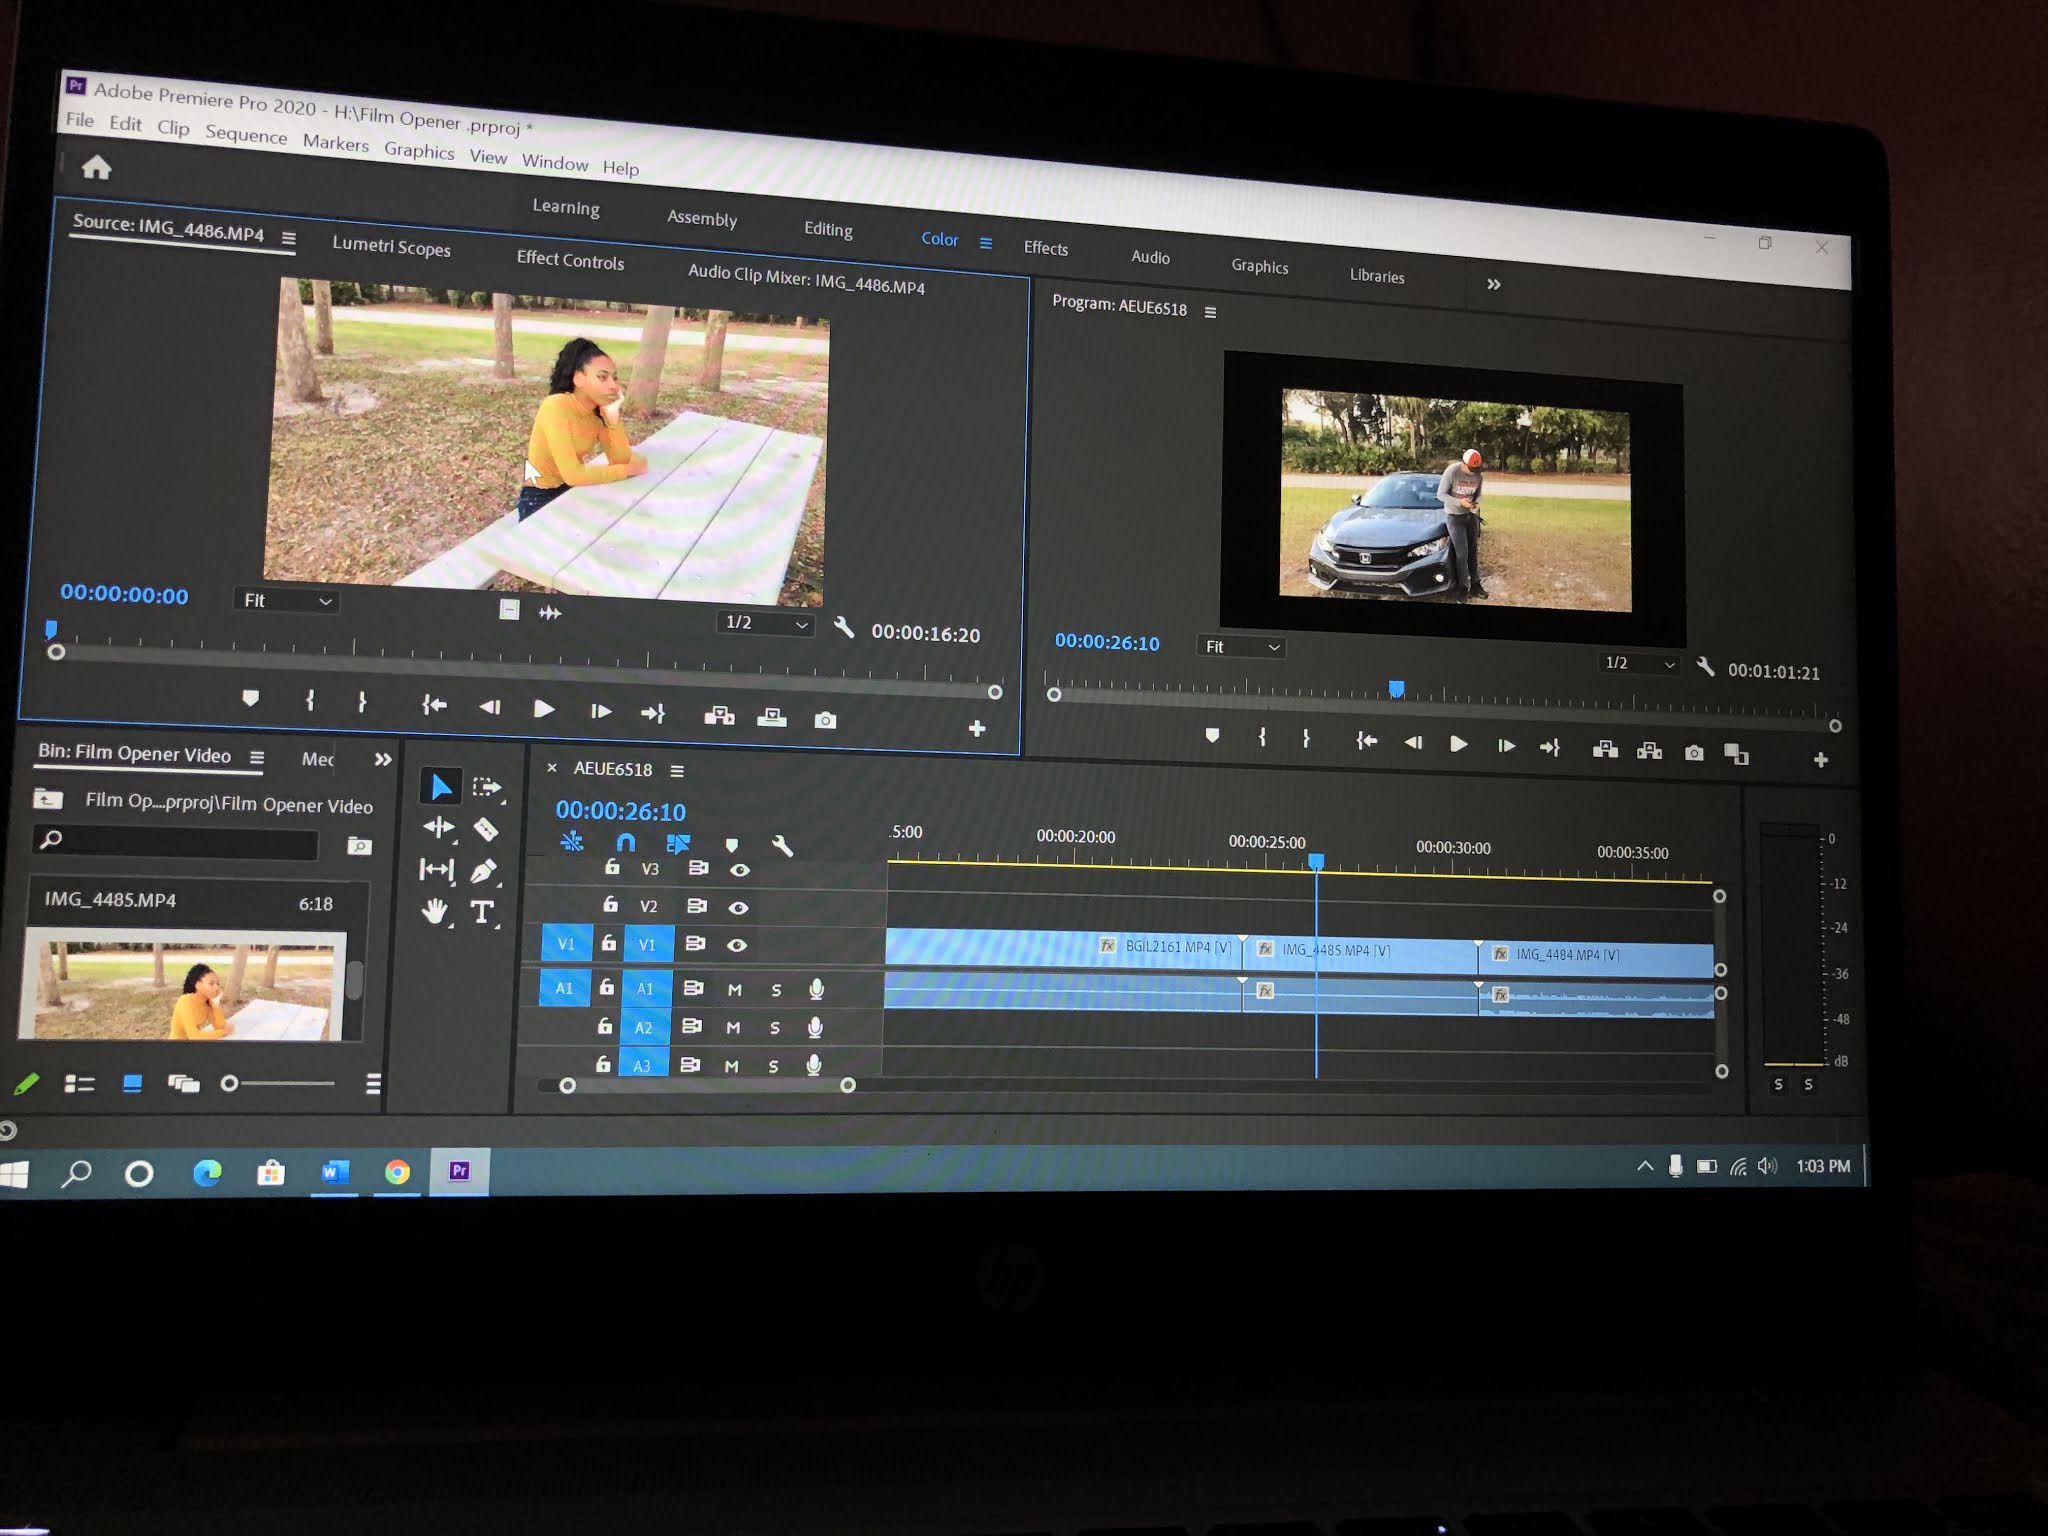The height and width of the screenshot is (1536, 2048).
Task: Hide track V2 with eye icon
Action: pos(738,908)
